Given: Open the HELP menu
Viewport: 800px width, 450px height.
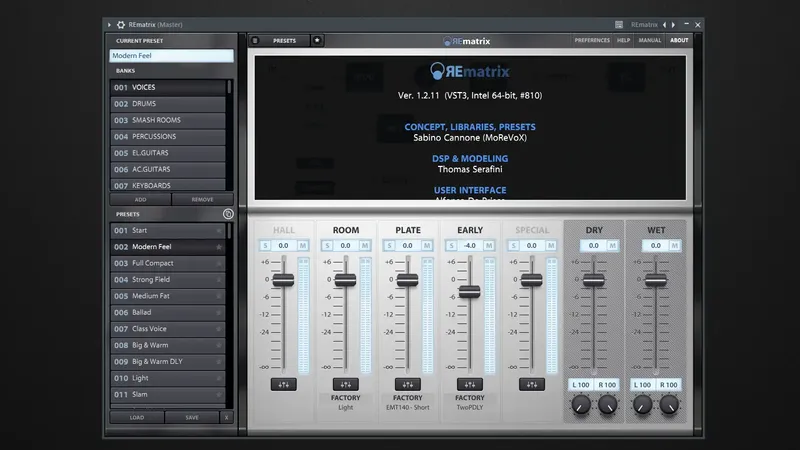Looking at the screenshot, I should pos(623,40).
